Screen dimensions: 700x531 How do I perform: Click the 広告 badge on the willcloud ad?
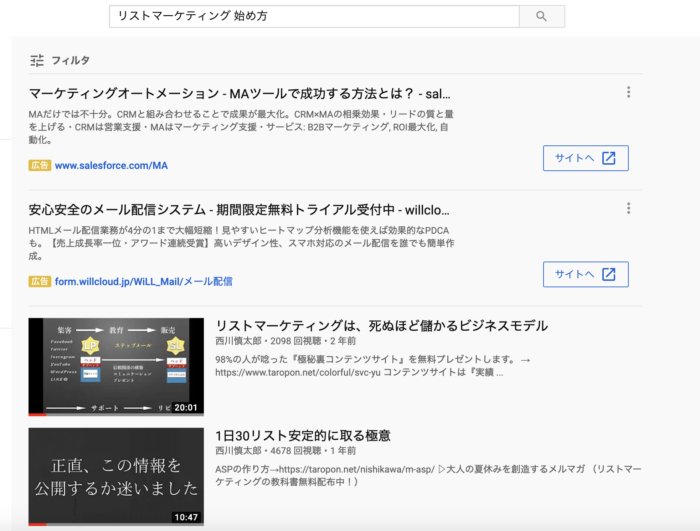(x=39, y=282)
